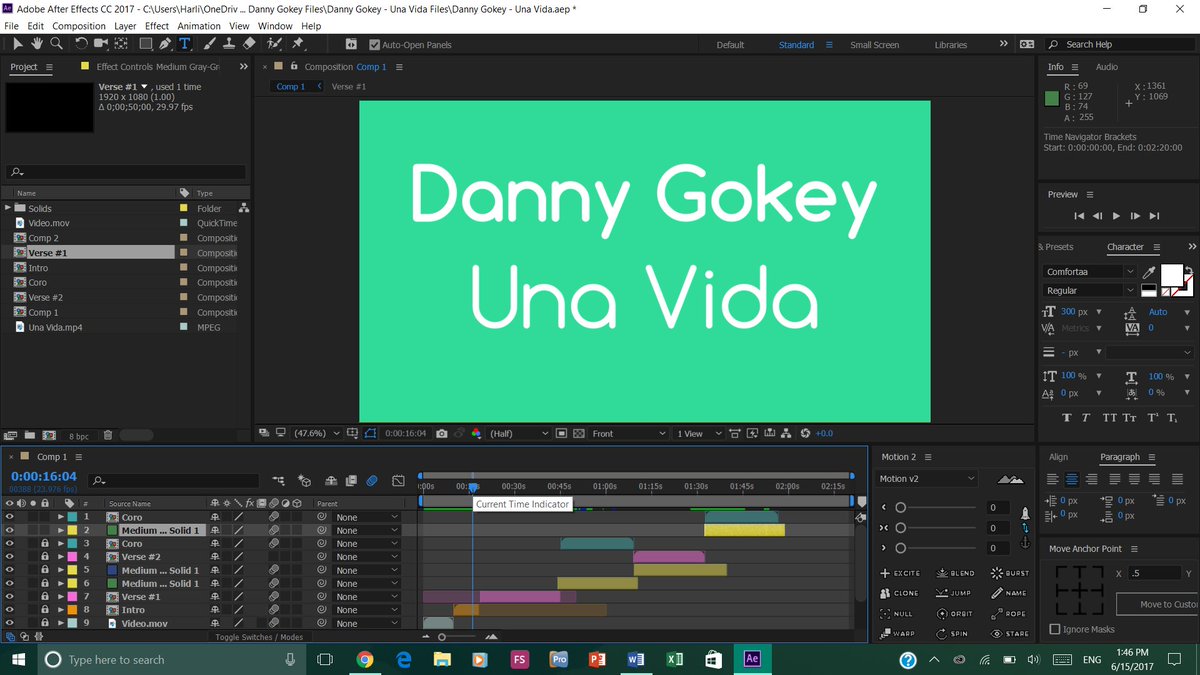Take a snapshot of the composition view
Viewport: 1200px width, 675px height.
click(442, 434)
